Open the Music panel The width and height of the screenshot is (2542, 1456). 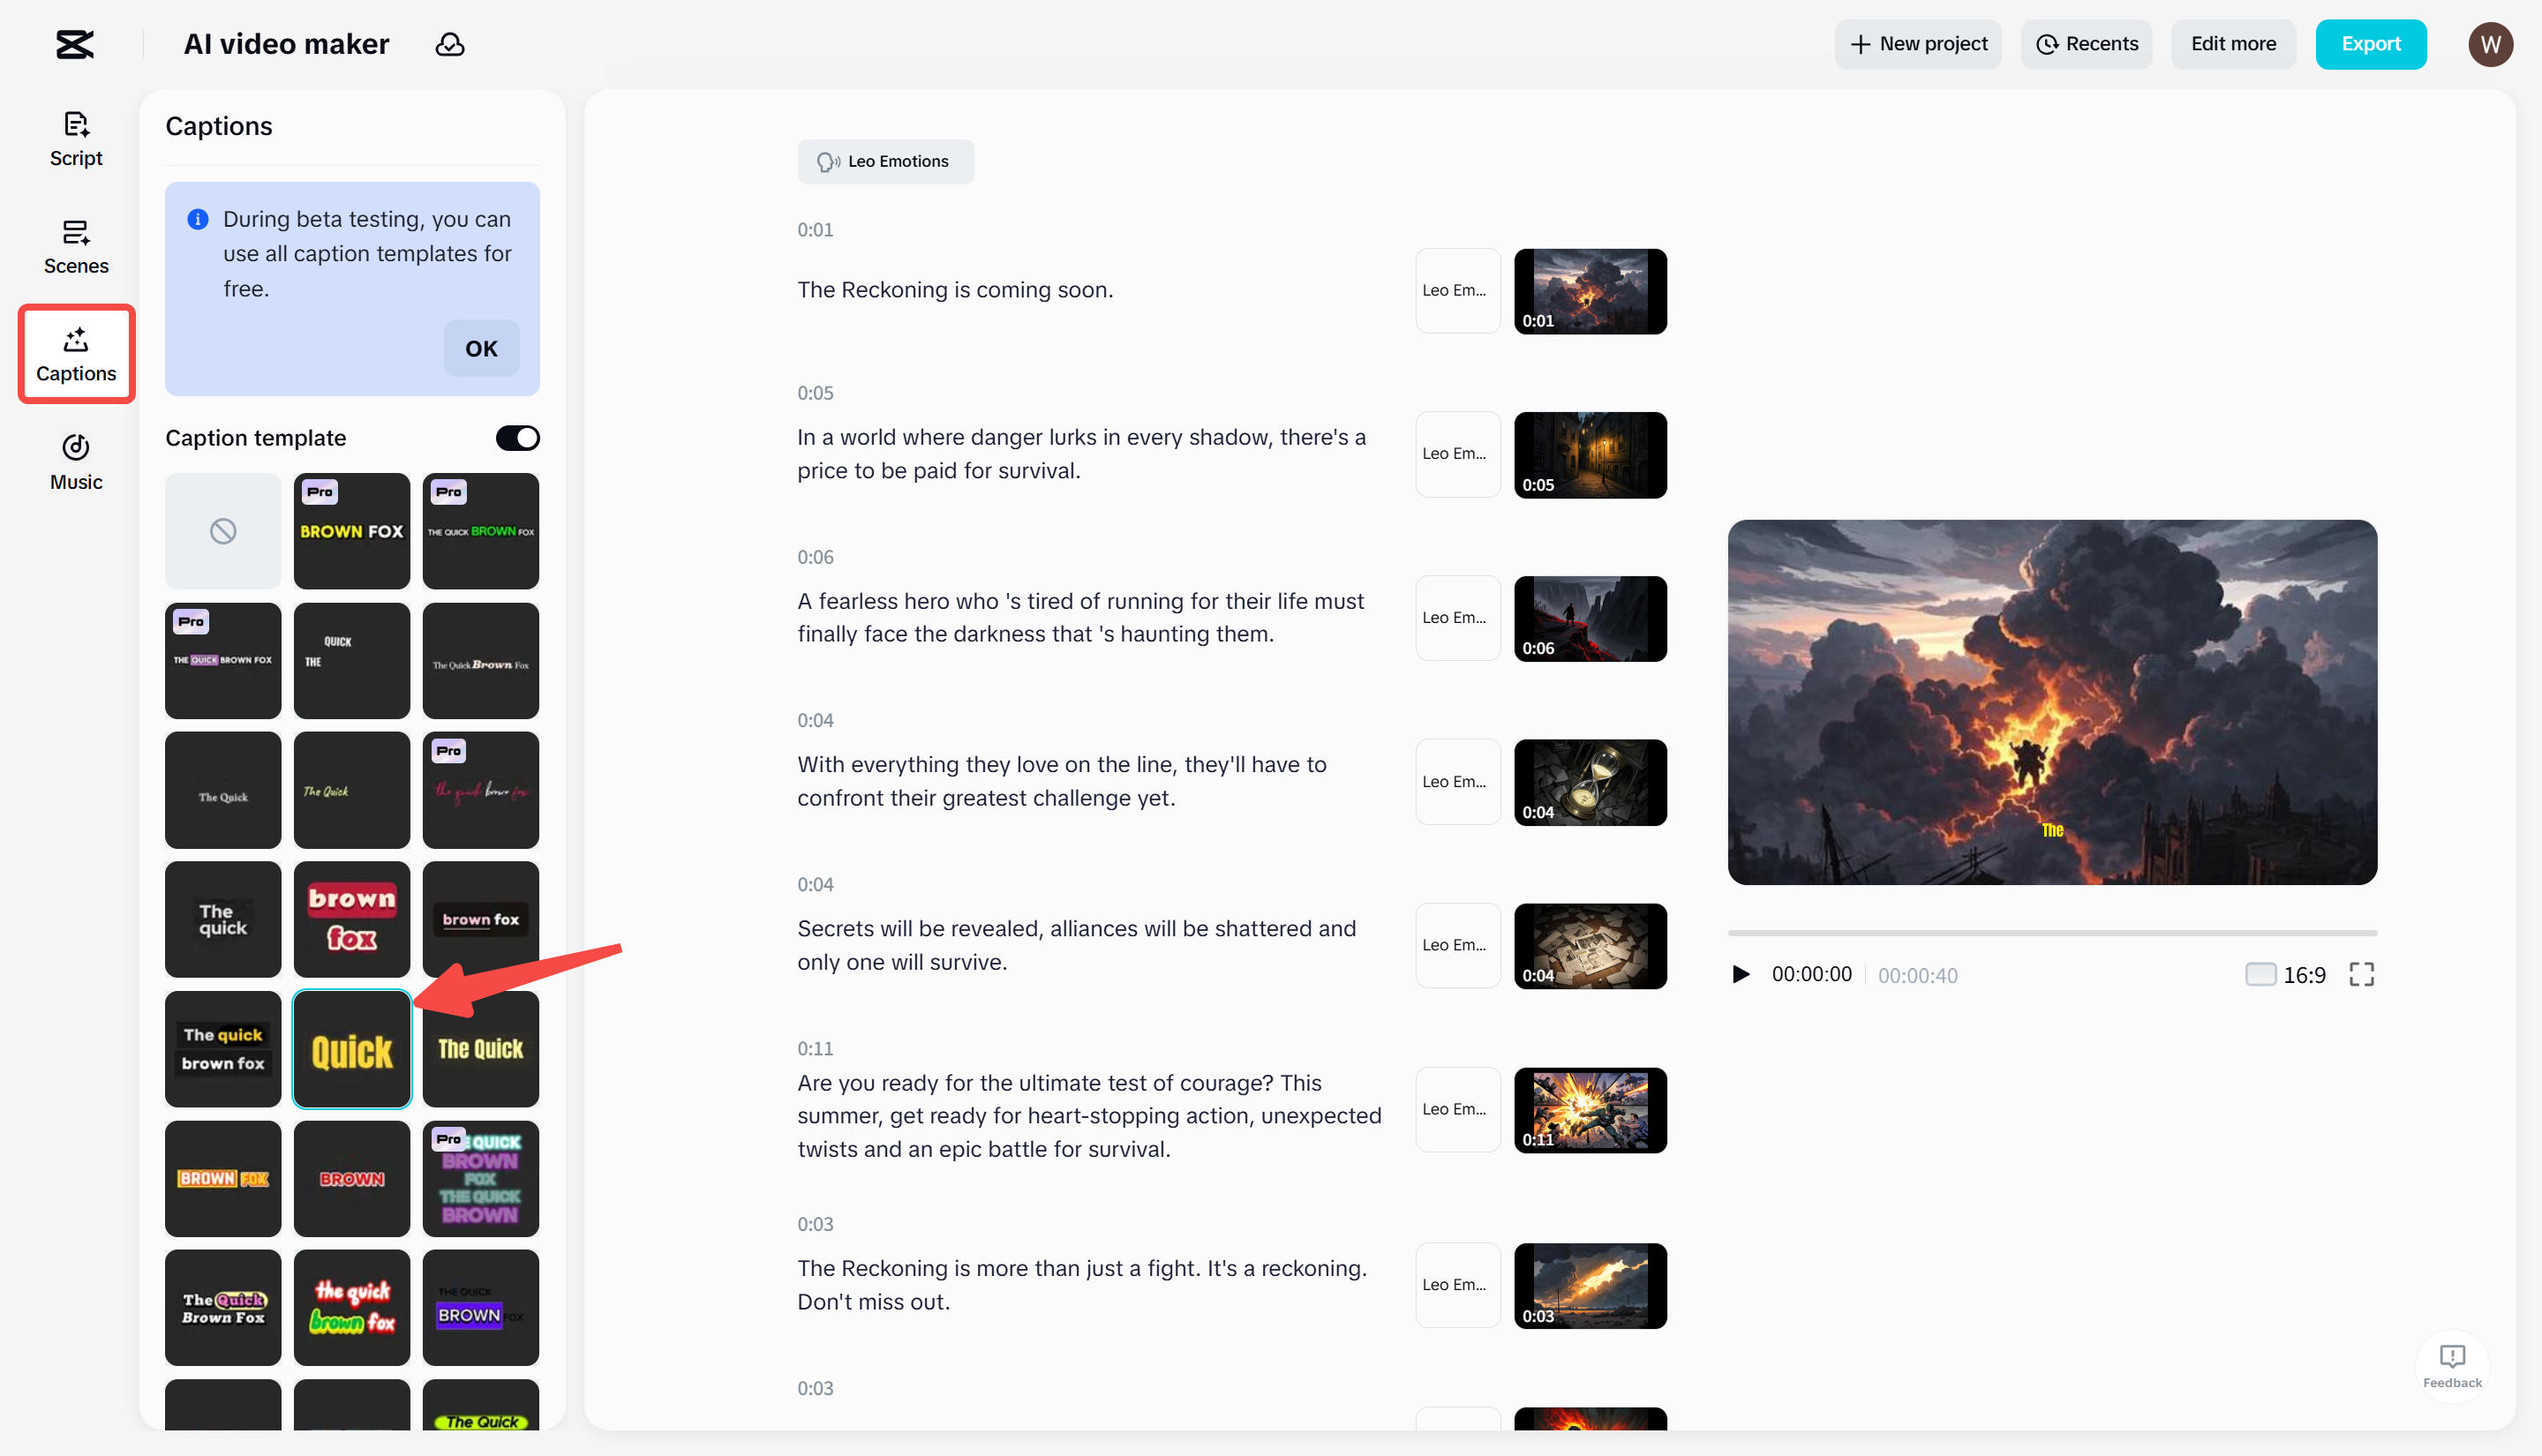pos(75,461)
